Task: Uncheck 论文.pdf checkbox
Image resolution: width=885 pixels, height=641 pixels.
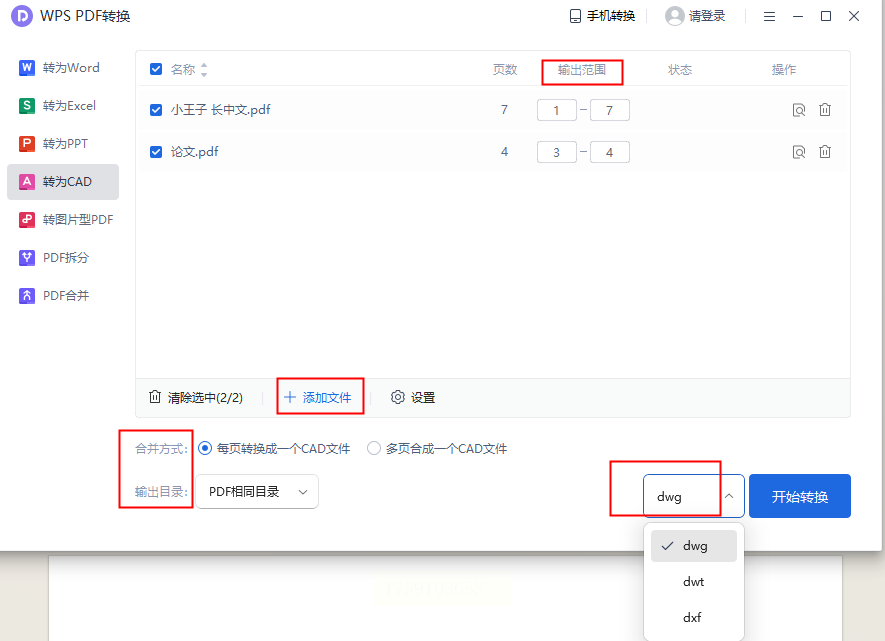Action: [x=156, y=152]
